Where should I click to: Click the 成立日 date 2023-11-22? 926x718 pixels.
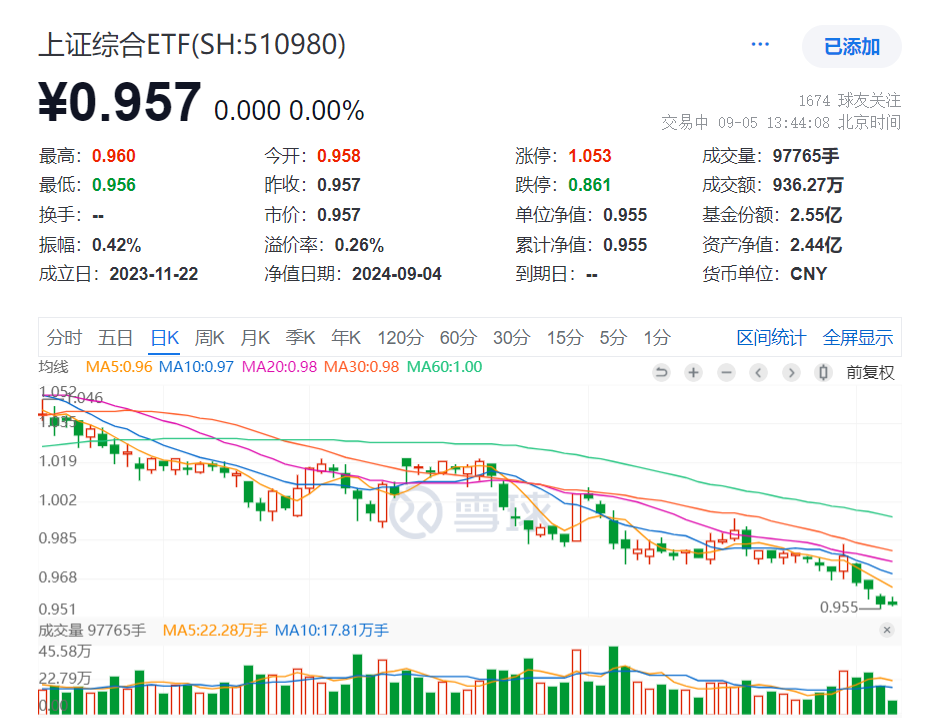(x=154, y=274)
